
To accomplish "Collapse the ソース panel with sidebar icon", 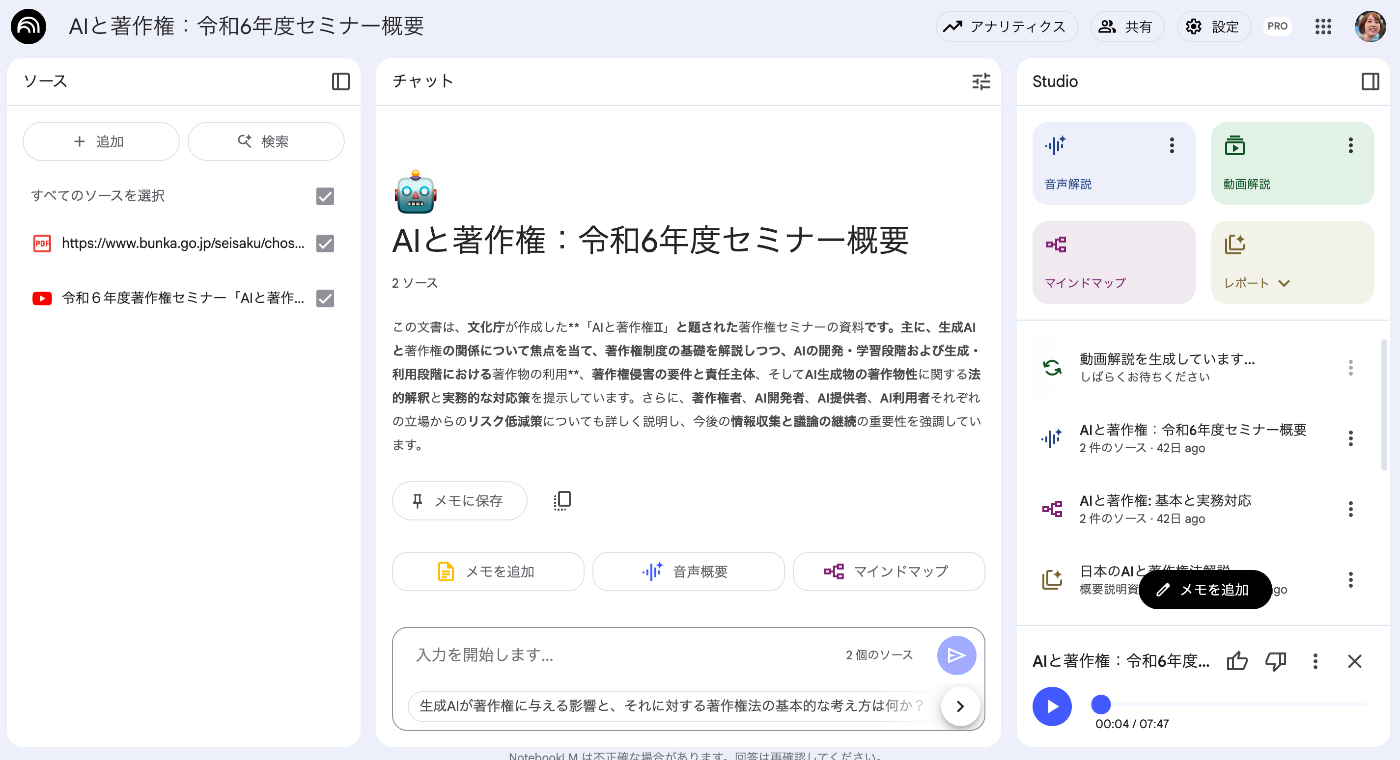I will (x=341, y=82).
